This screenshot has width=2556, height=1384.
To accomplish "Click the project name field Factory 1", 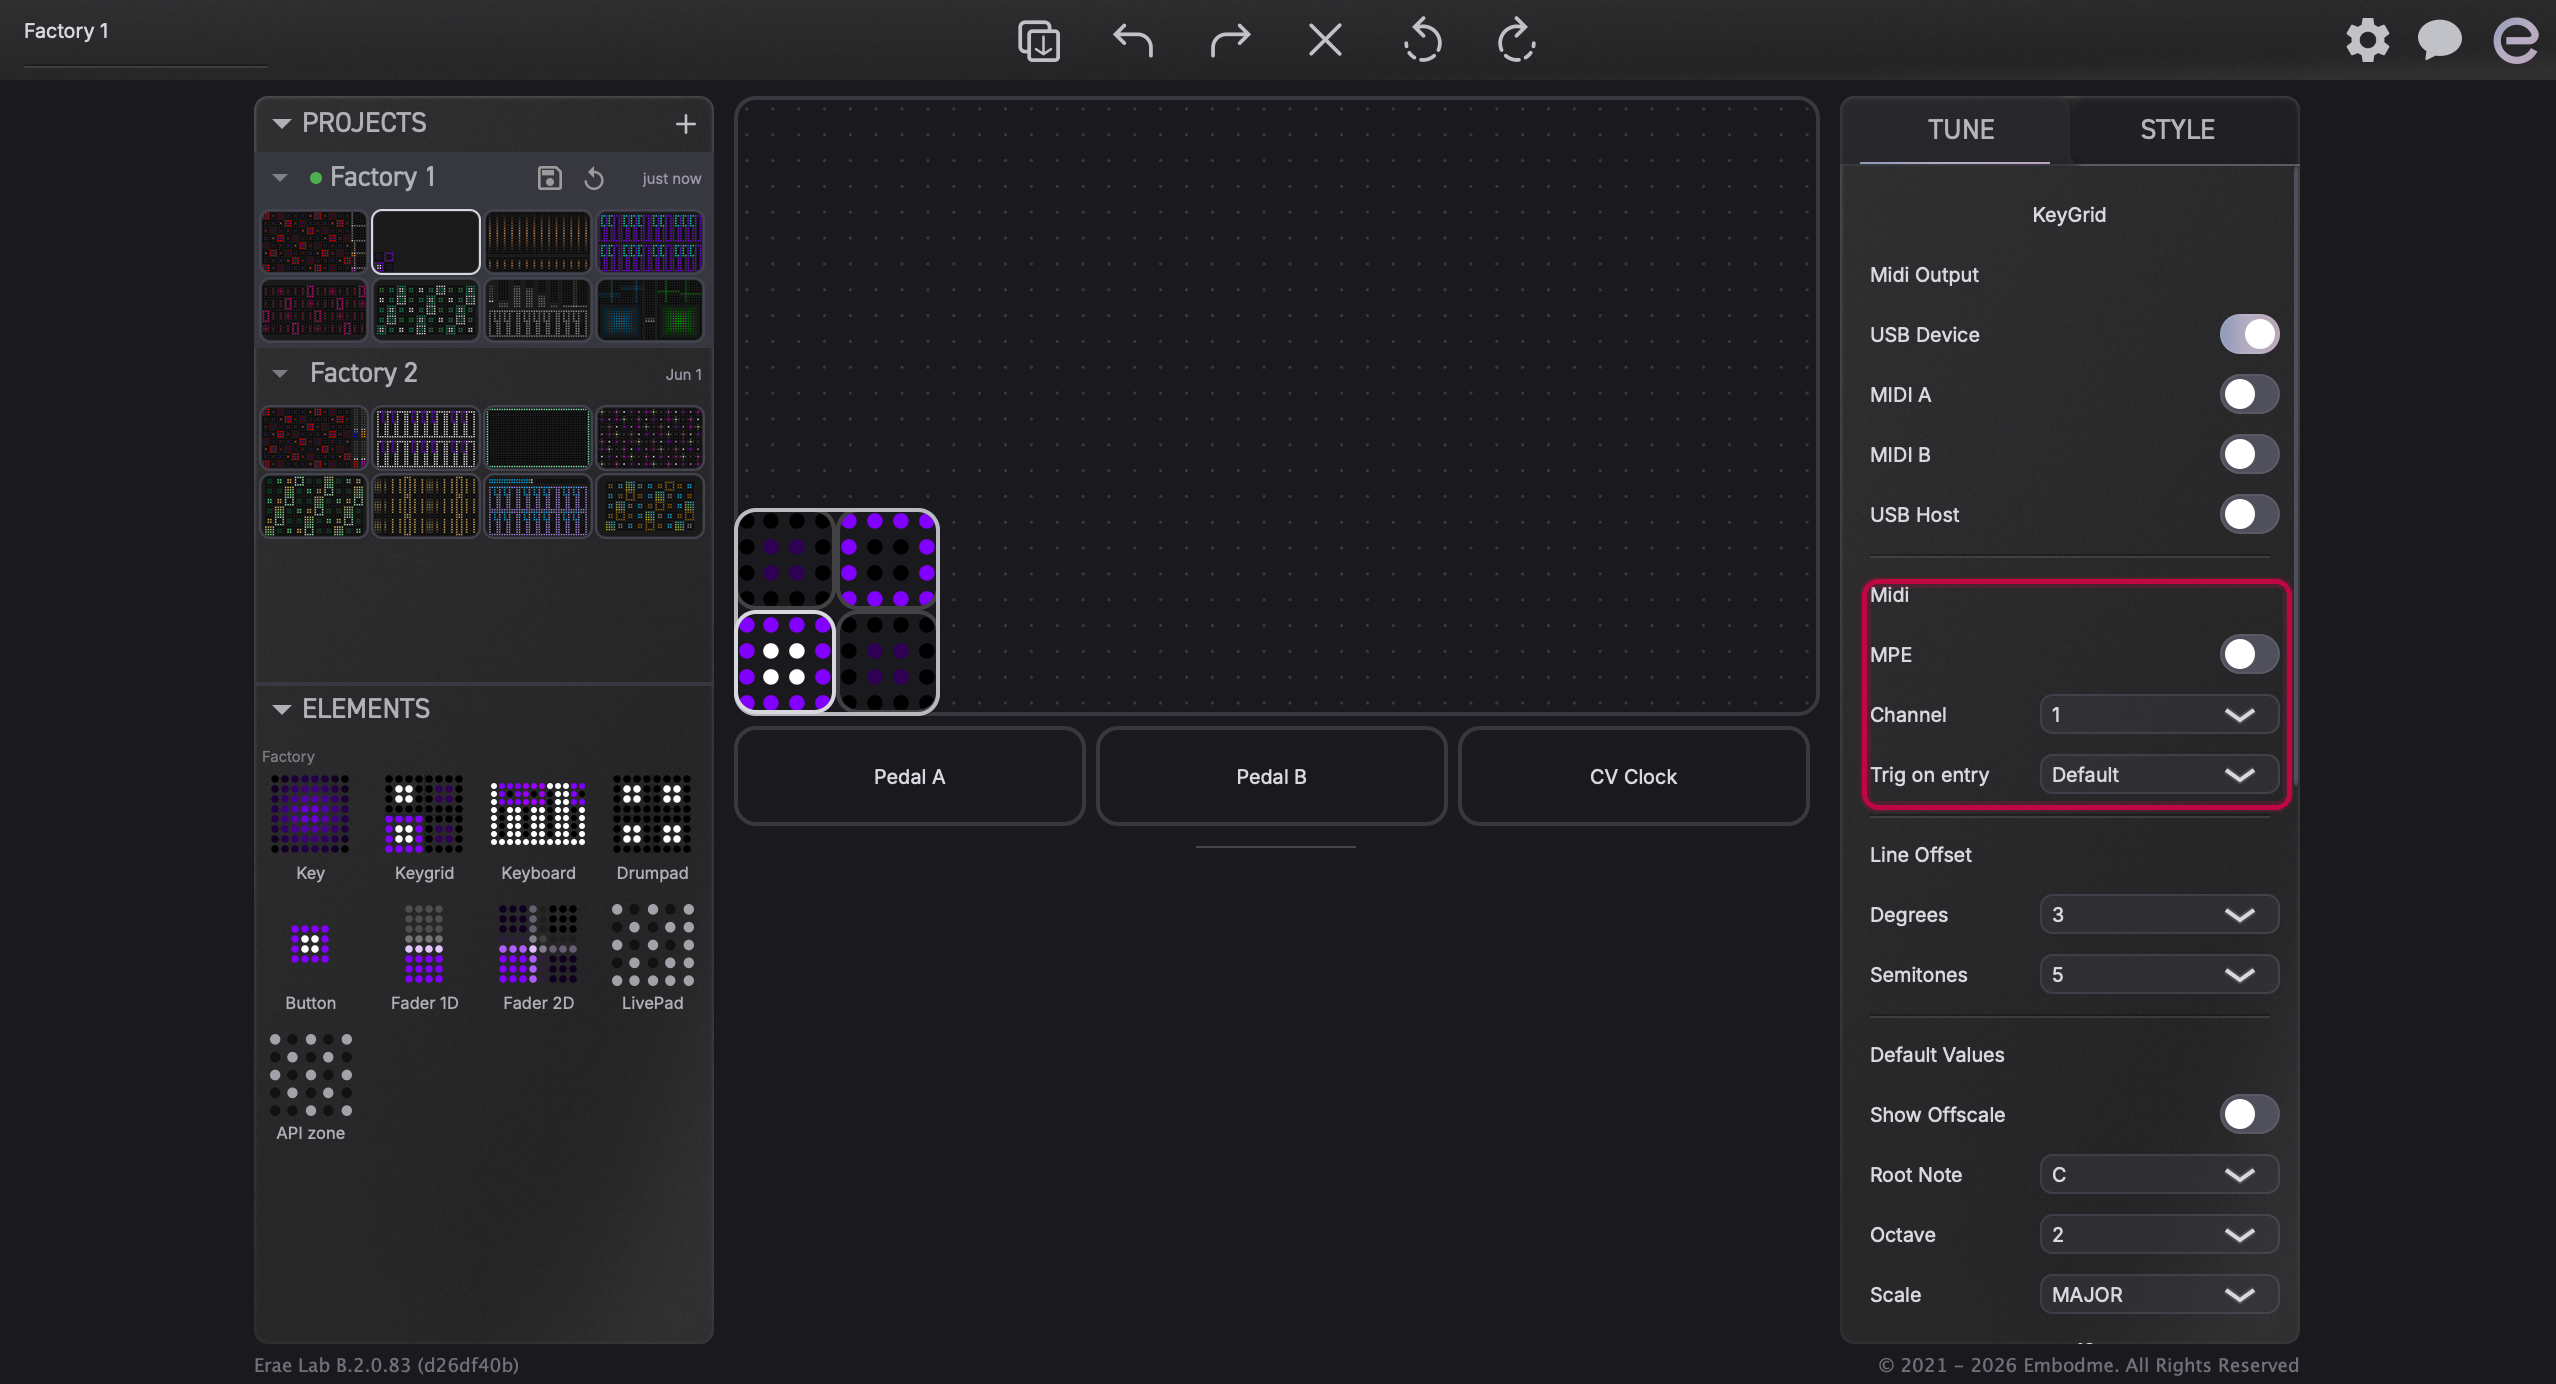I will click(x=145, y=34).
